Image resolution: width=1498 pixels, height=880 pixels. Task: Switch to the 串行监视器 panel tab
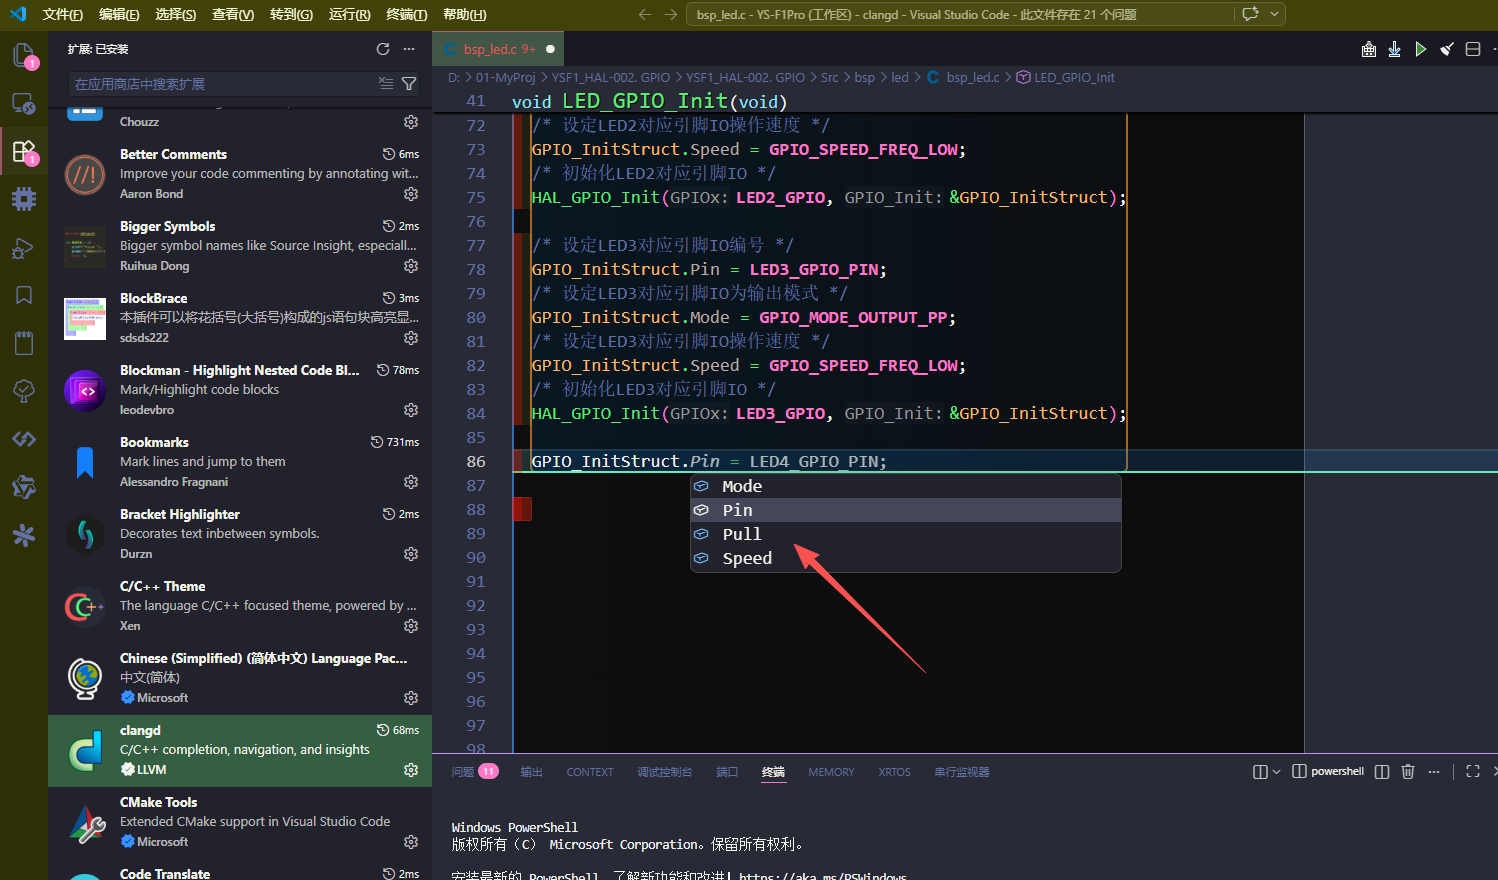(x=962, y=772)
